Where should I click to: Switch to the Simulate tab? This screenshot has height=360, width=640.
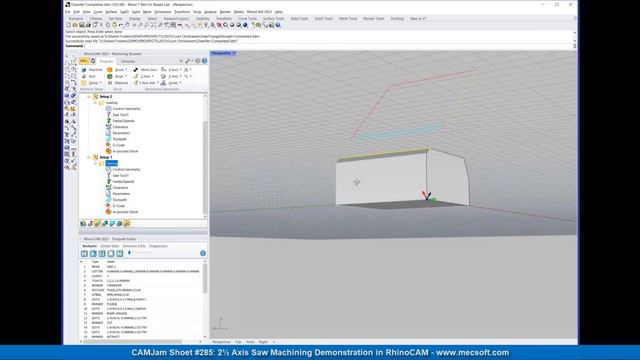(128, 61)
